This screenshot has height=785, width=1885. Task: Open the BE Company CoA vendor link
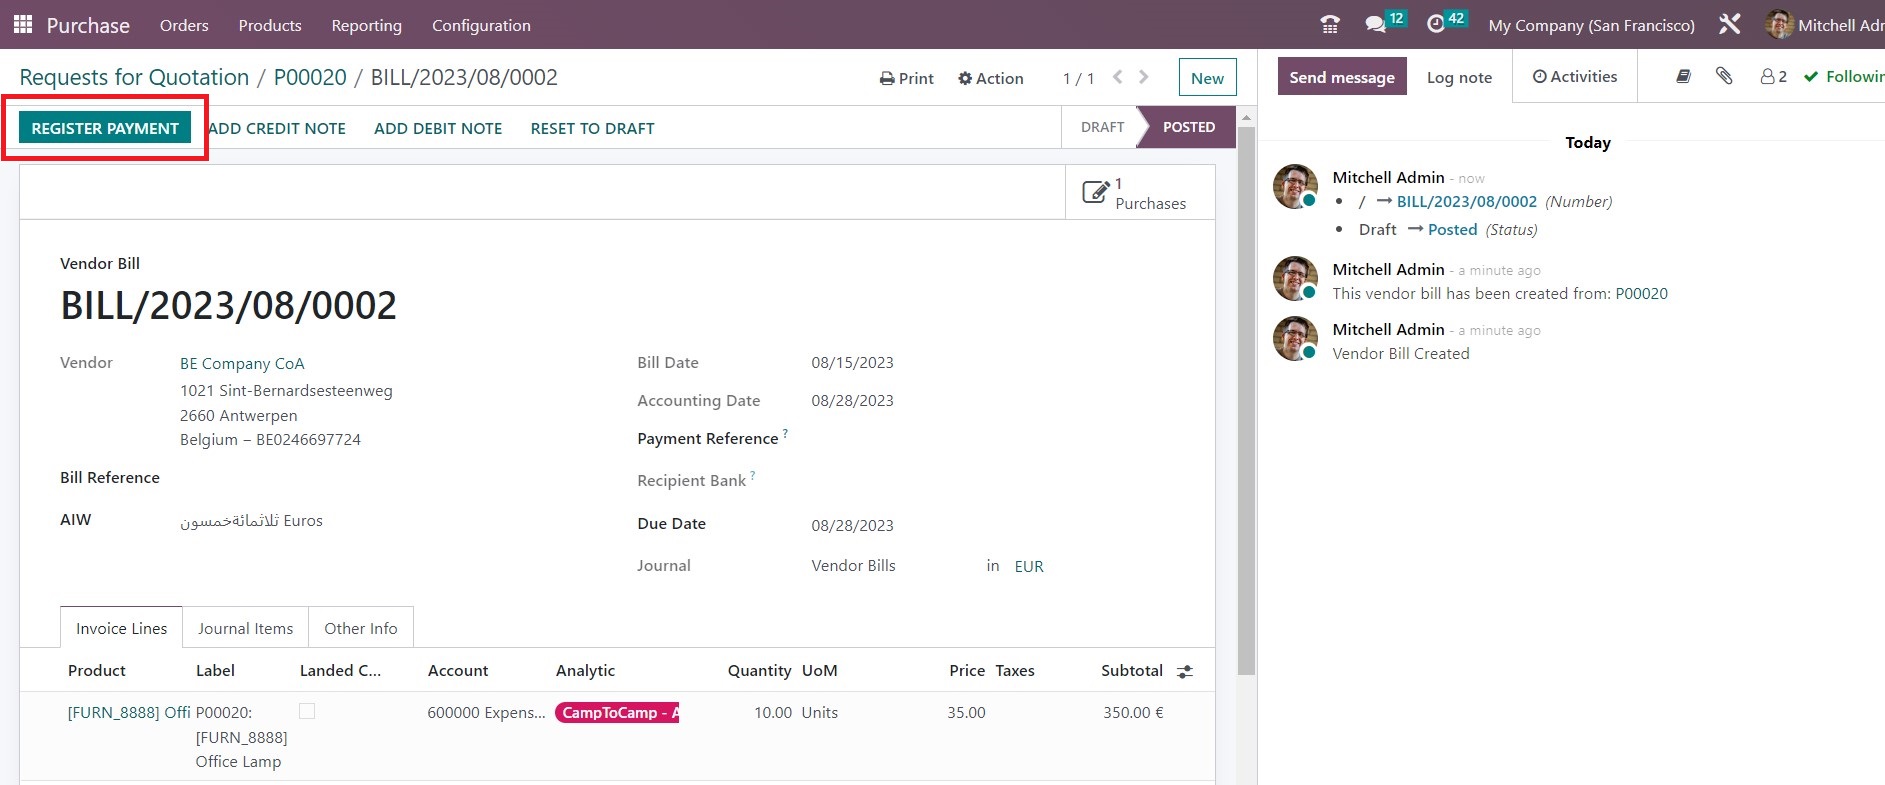242,364
